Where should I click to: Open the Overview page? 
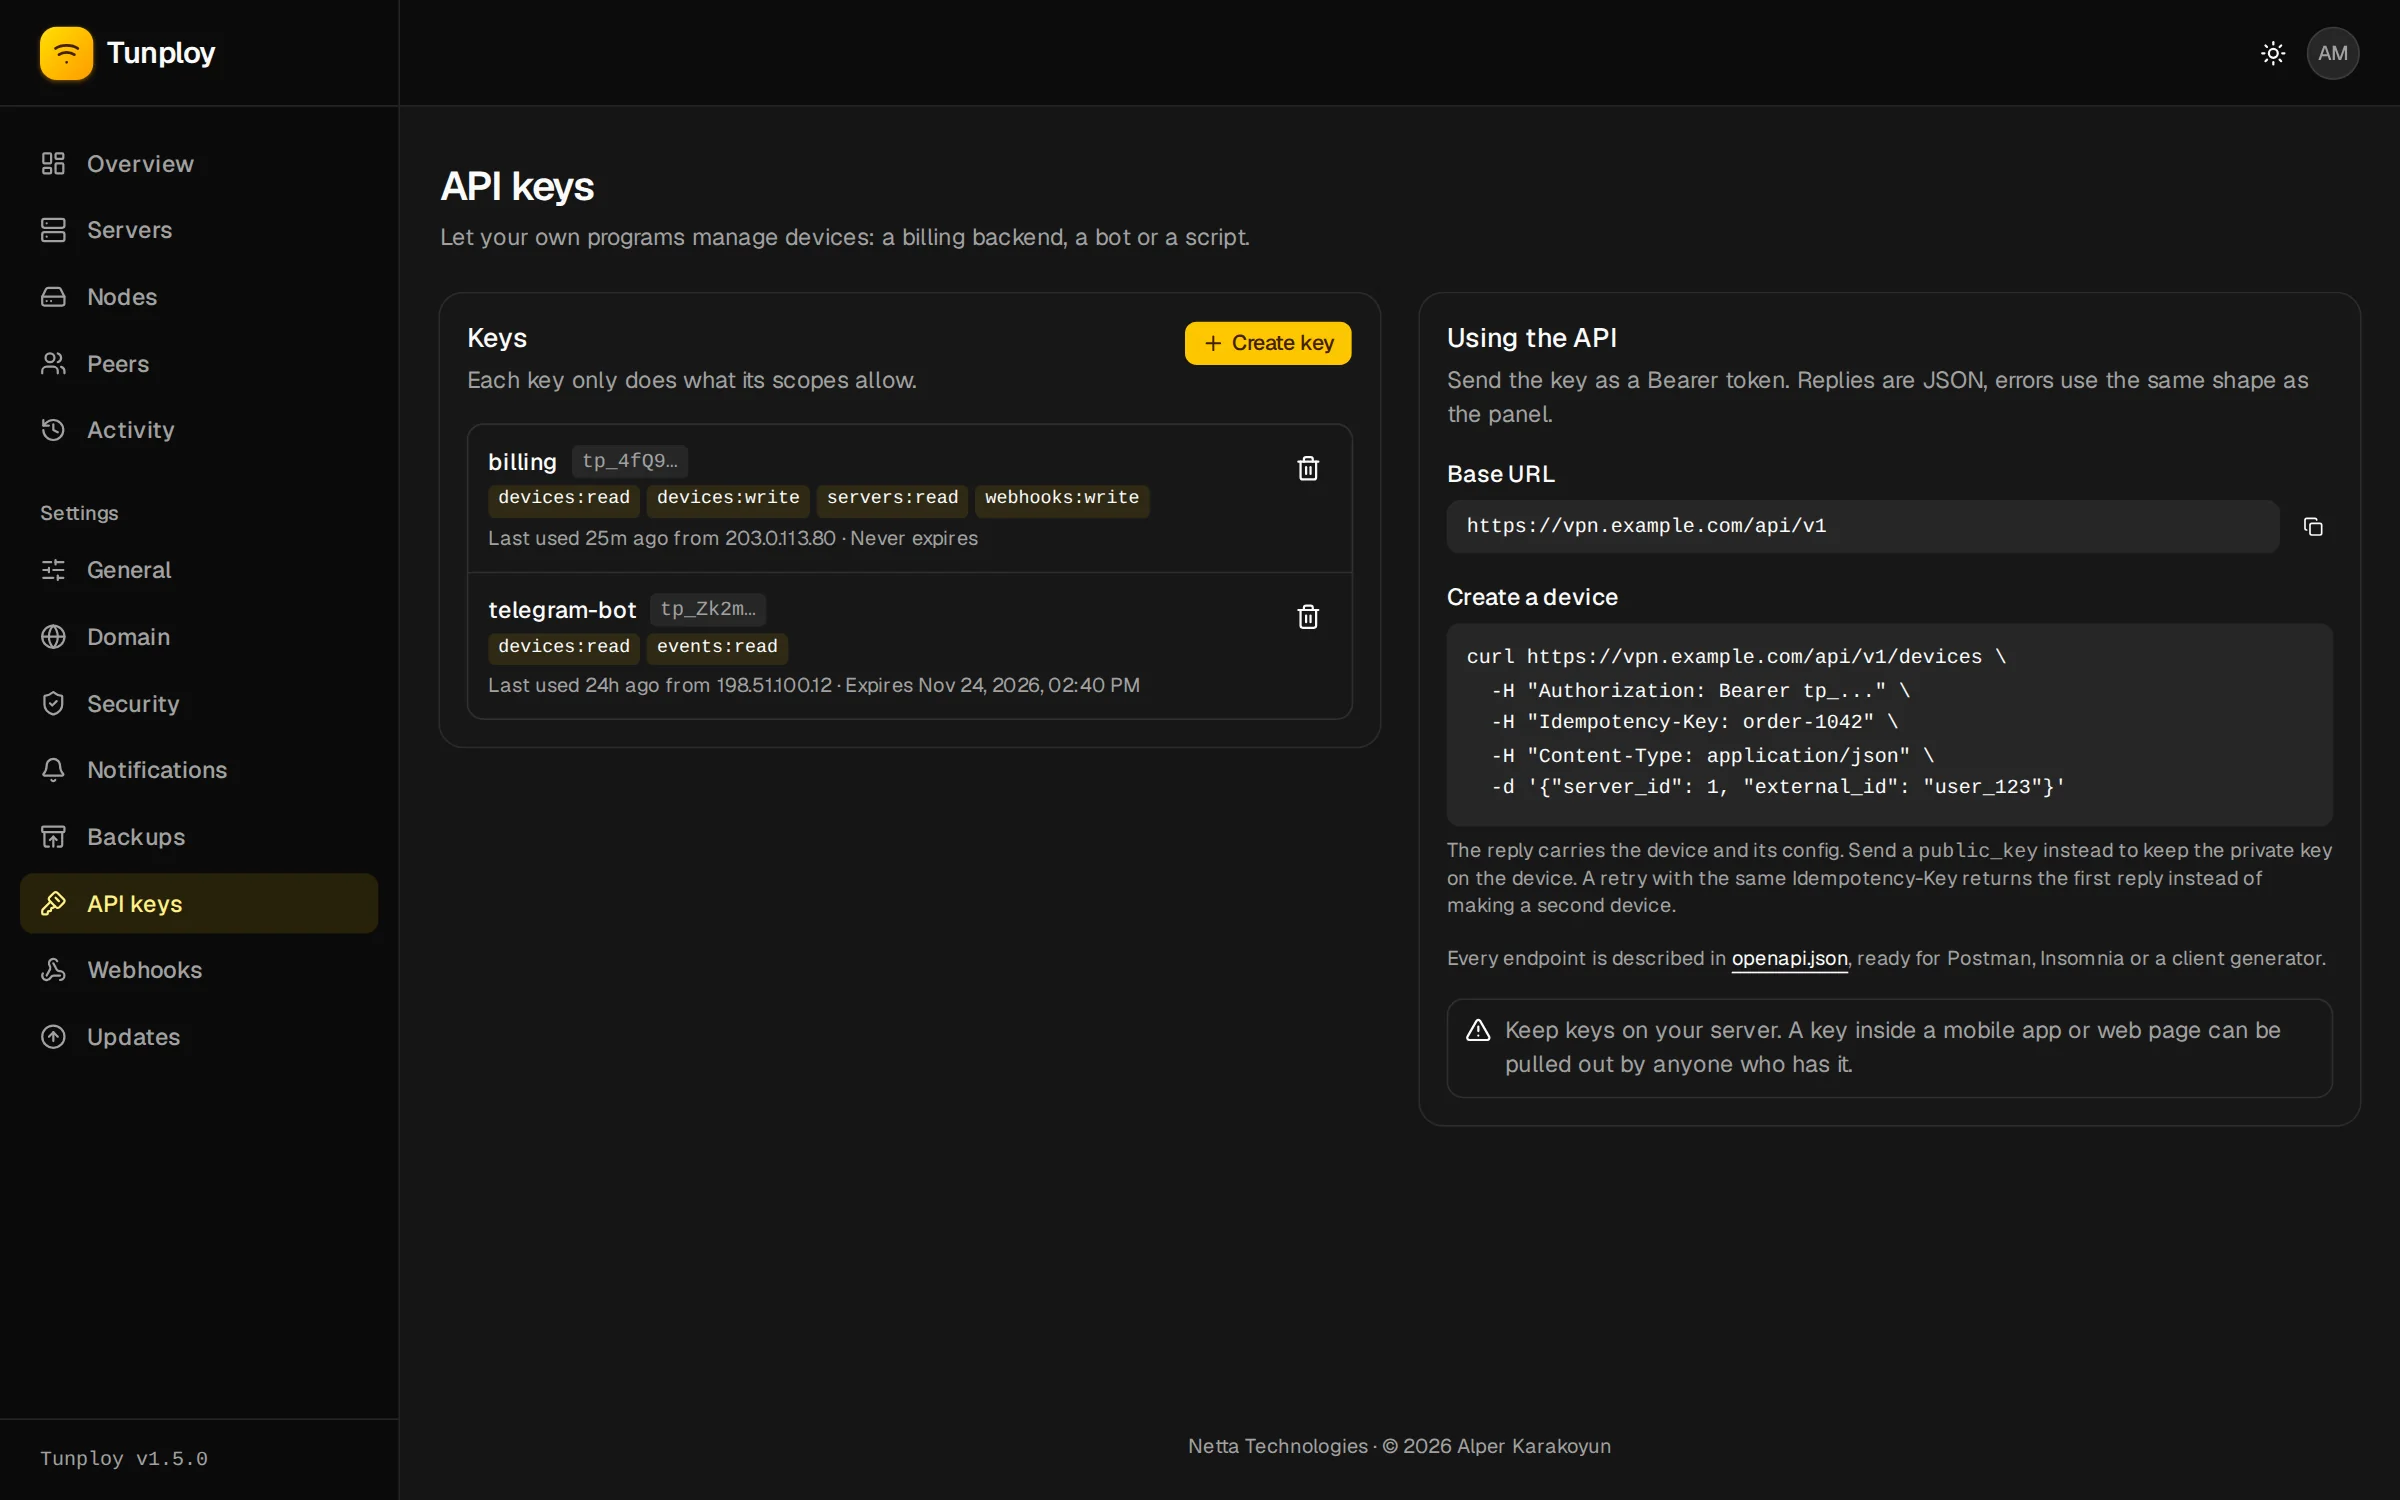pyautogui.click(x=199, y=163)
